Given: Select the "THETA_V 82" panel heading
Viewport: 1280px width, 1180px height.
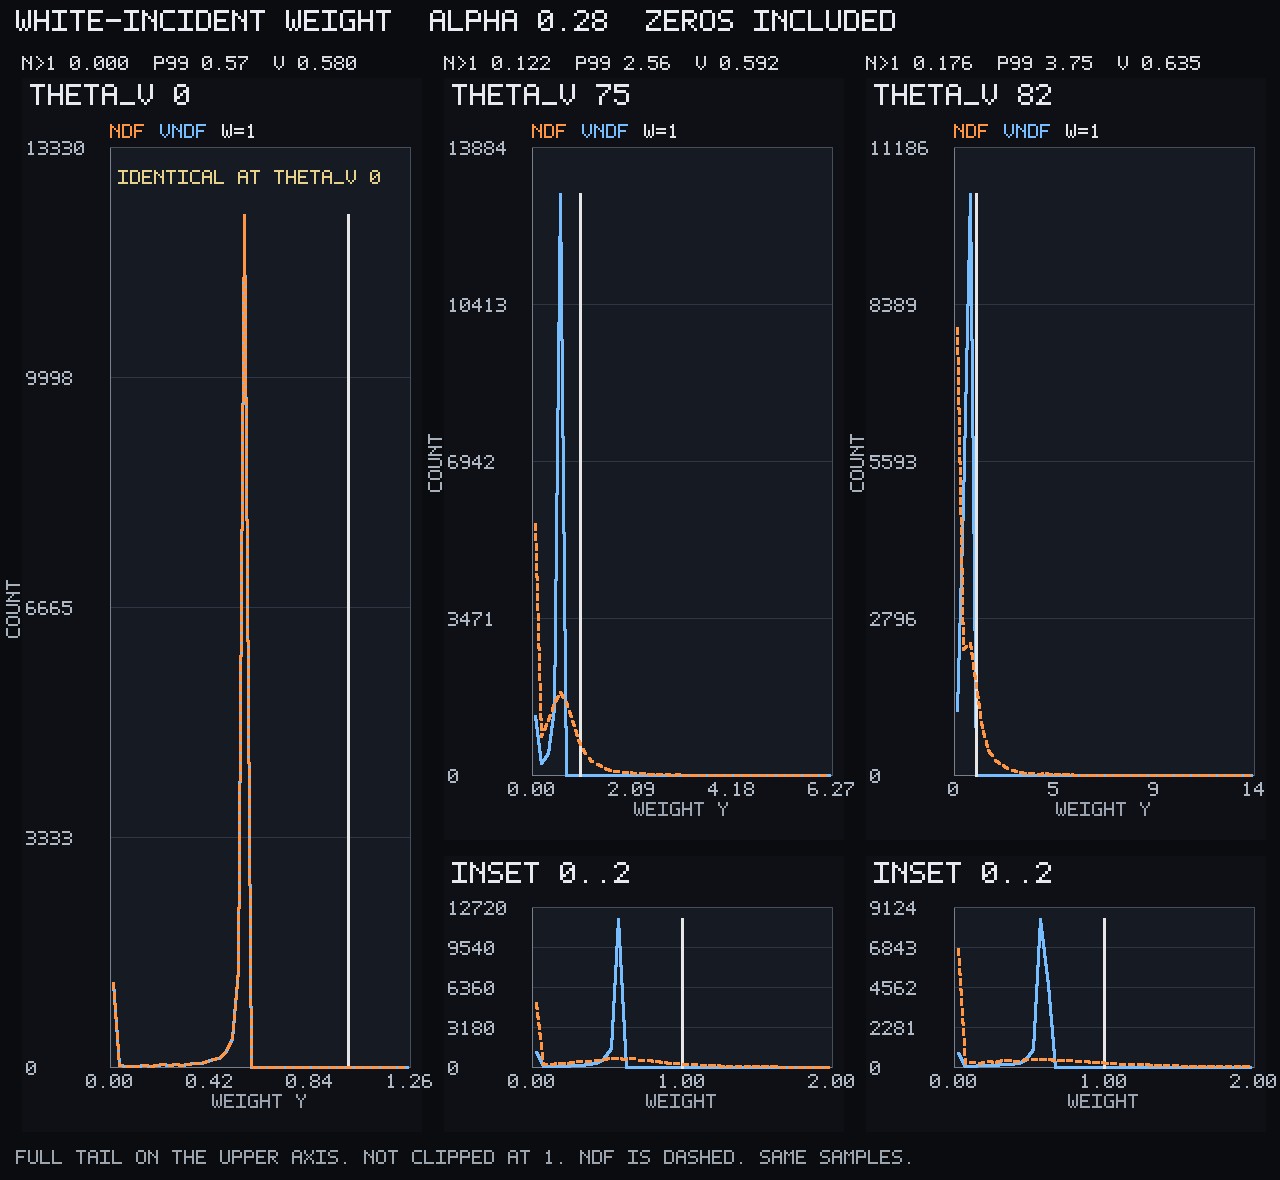Looking at the screenshot, I should [x=963, y=95].
